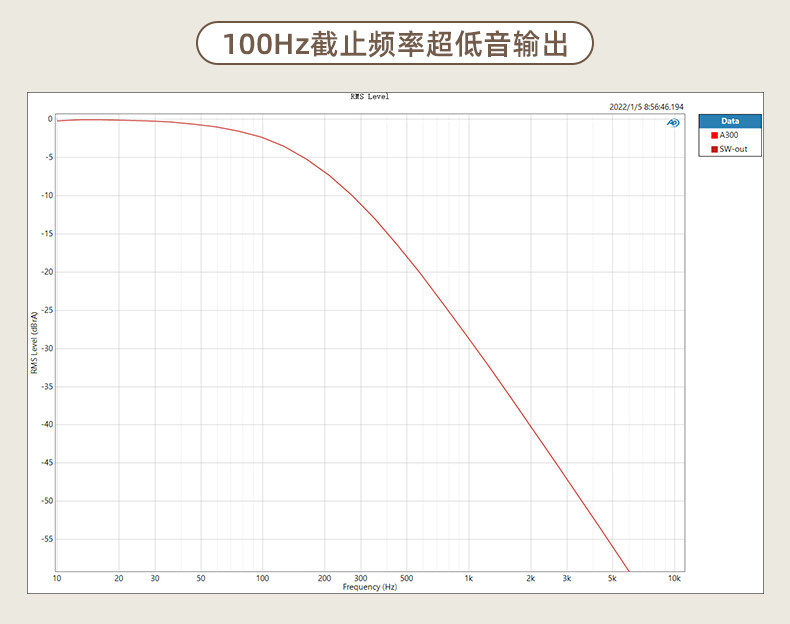Click the RMS Level (dBrA) axis label

[34, 342]
